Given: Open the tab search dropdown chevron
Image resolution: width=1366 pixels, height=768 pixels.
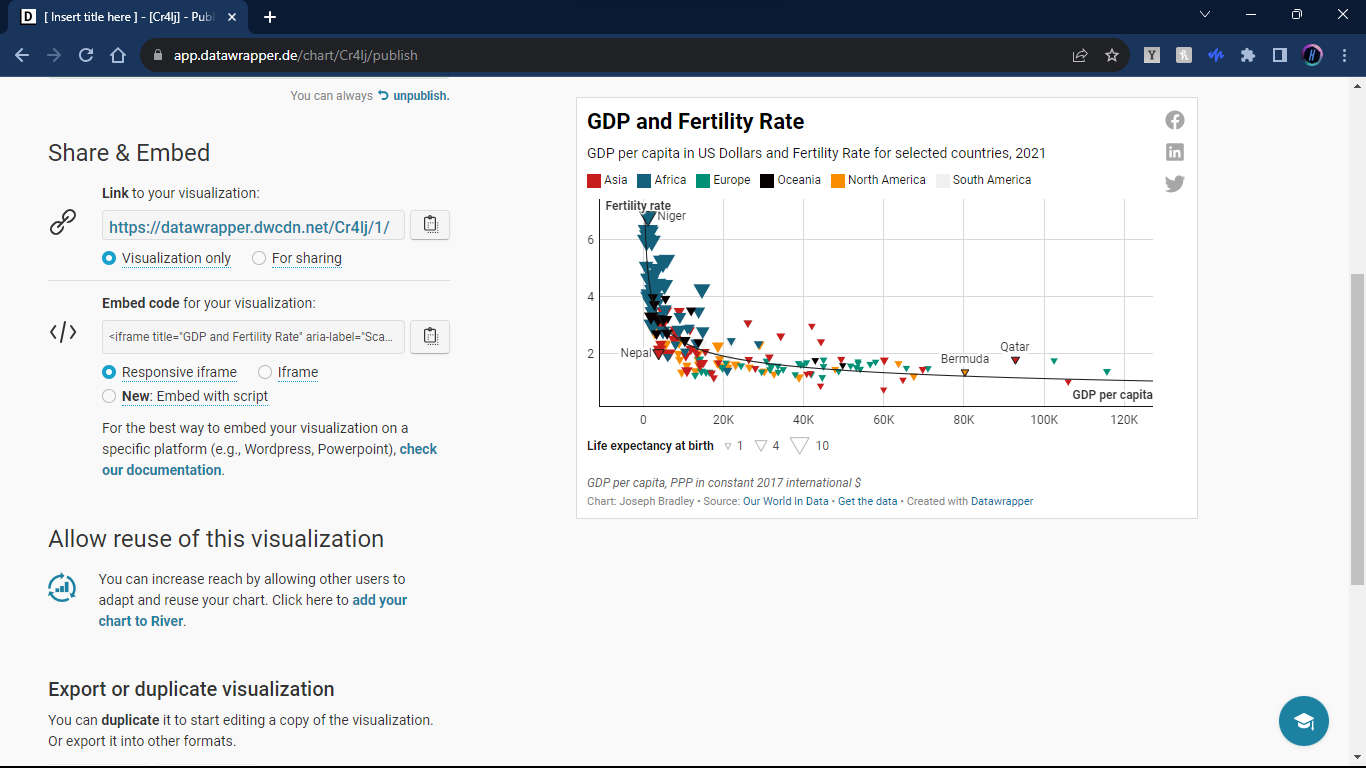Looking at the screenshot, I should [x=1205, y=15].
